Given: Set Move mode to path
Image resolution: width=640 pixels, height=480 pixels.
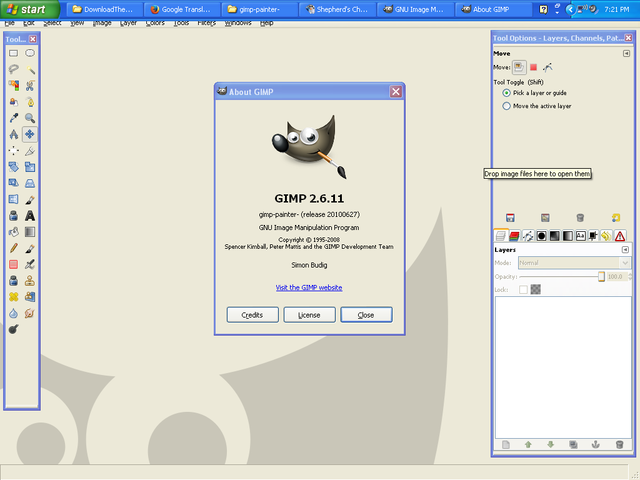Looking at the screenshot, I should pos(547,67).
